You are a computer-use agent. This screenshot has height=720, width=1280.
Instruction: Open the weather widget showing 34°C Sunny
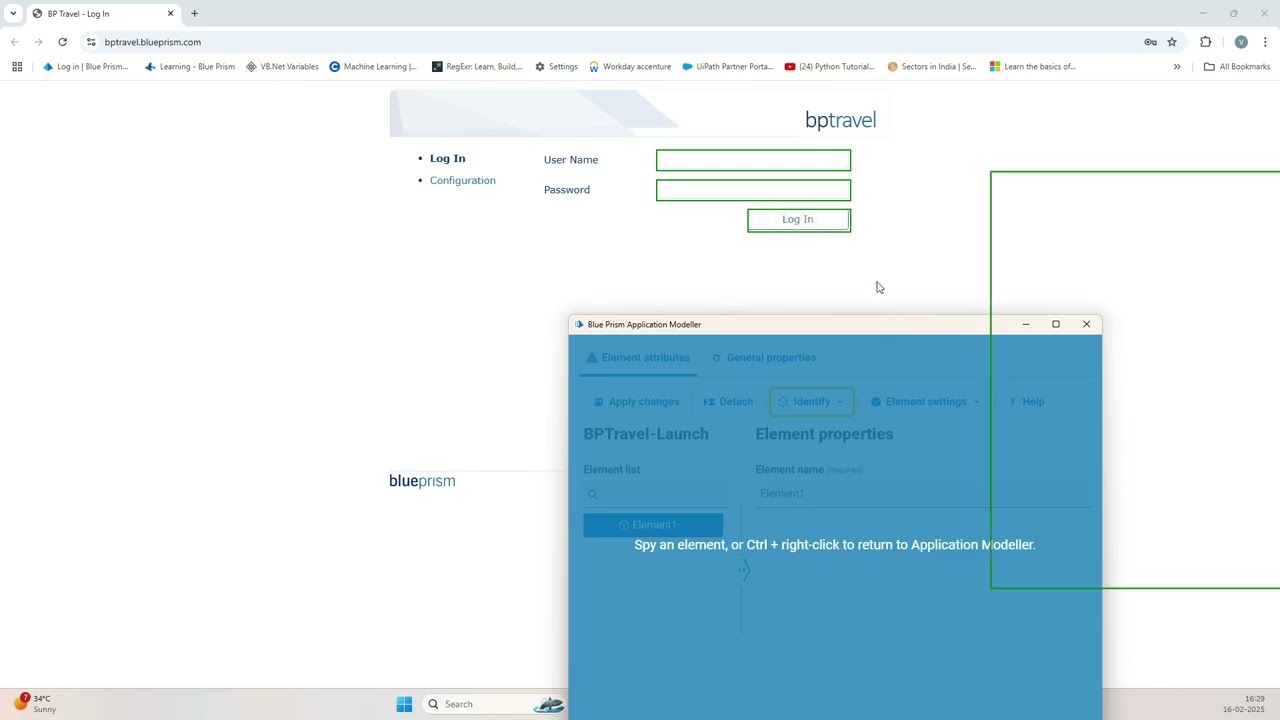click(35, 704)
